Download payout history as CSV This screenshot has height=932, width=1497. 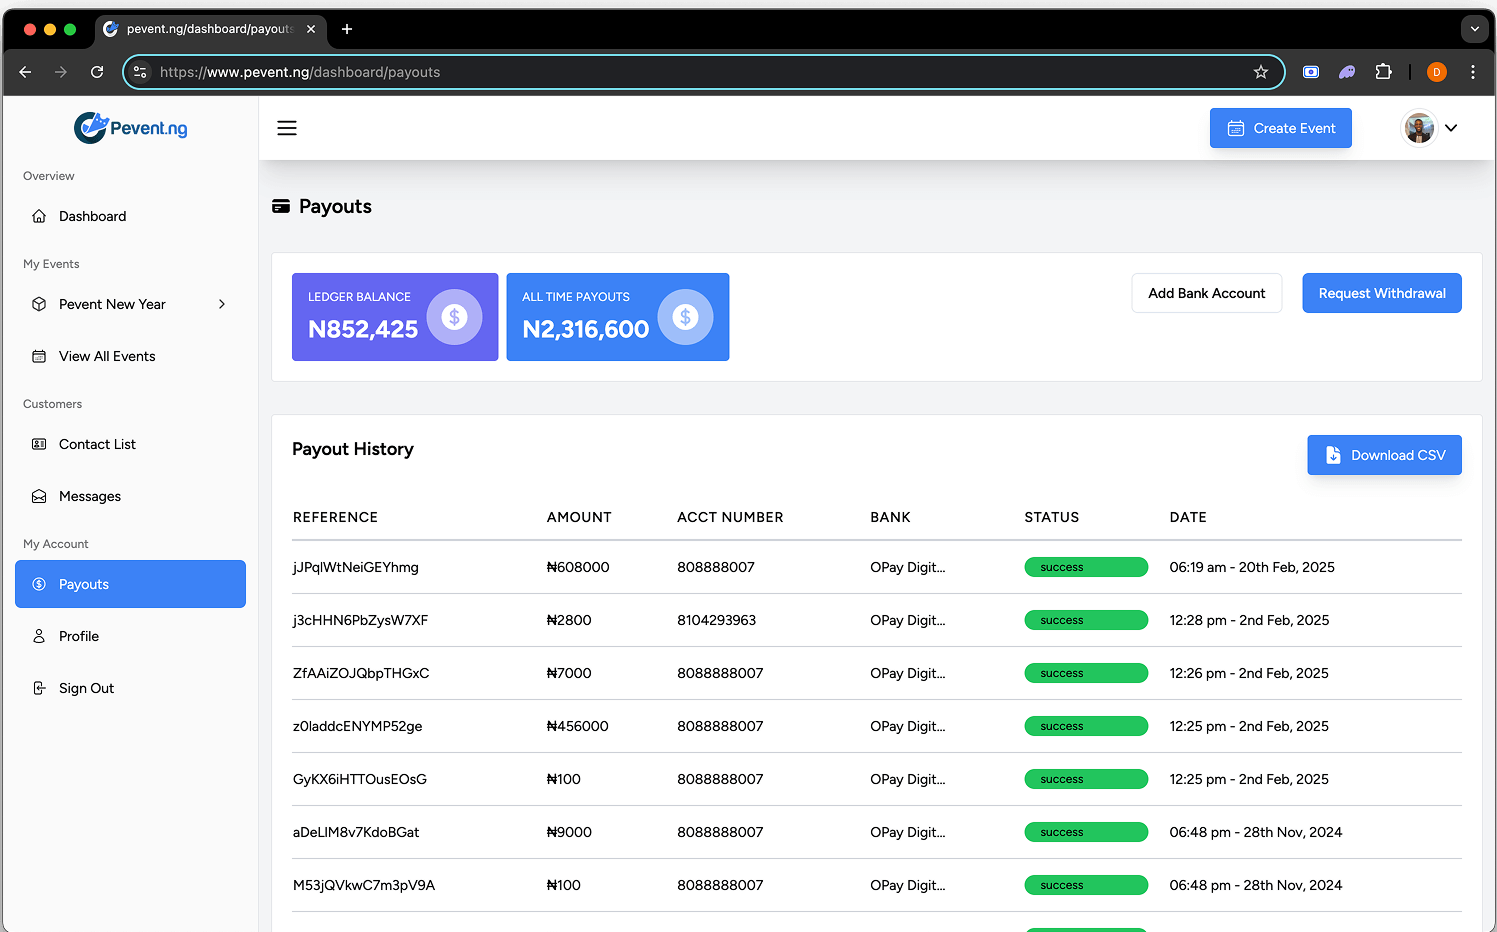coord(1384,455)
